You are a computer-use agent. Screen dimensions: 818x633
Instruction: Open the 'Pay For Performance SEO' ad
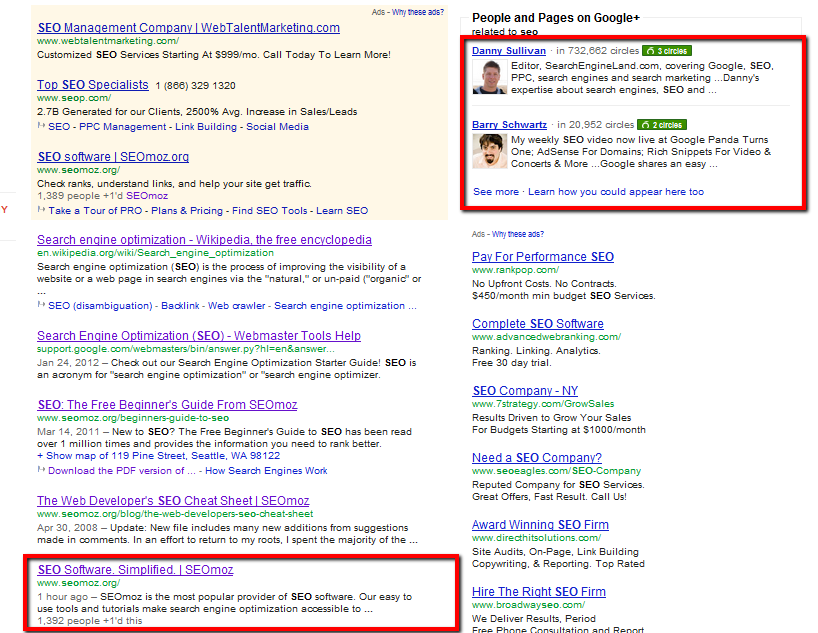click(543, 257)
